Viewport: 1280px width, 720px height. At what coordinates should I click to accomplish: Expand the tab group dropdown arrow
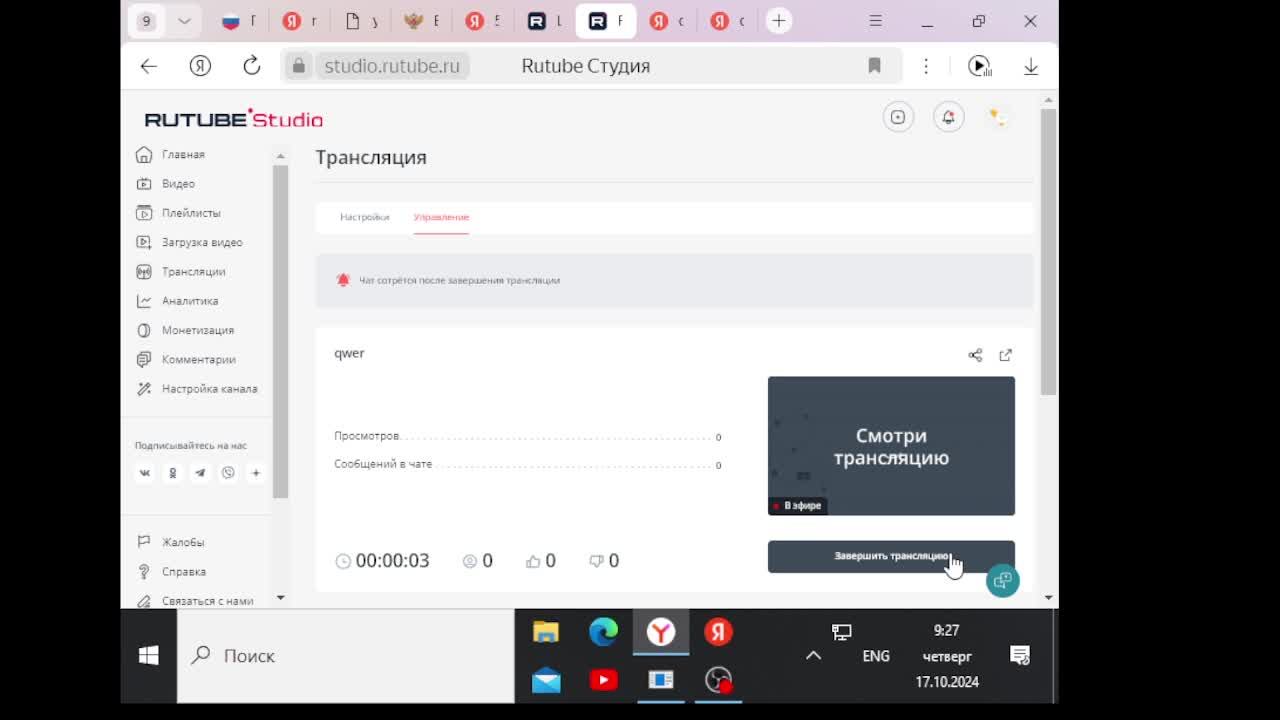point(184,21)
